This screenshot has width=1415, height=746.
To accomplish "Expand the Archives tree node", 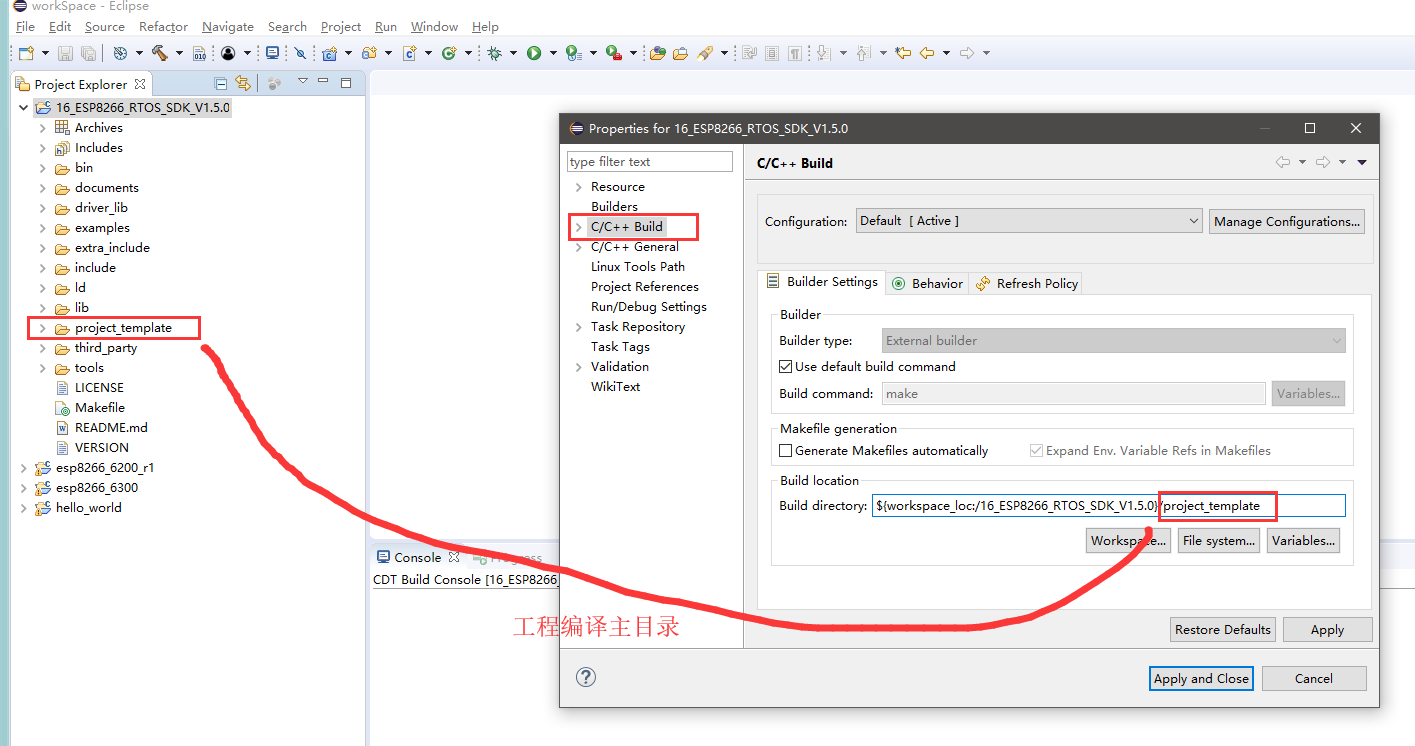I will pos(42,128).
